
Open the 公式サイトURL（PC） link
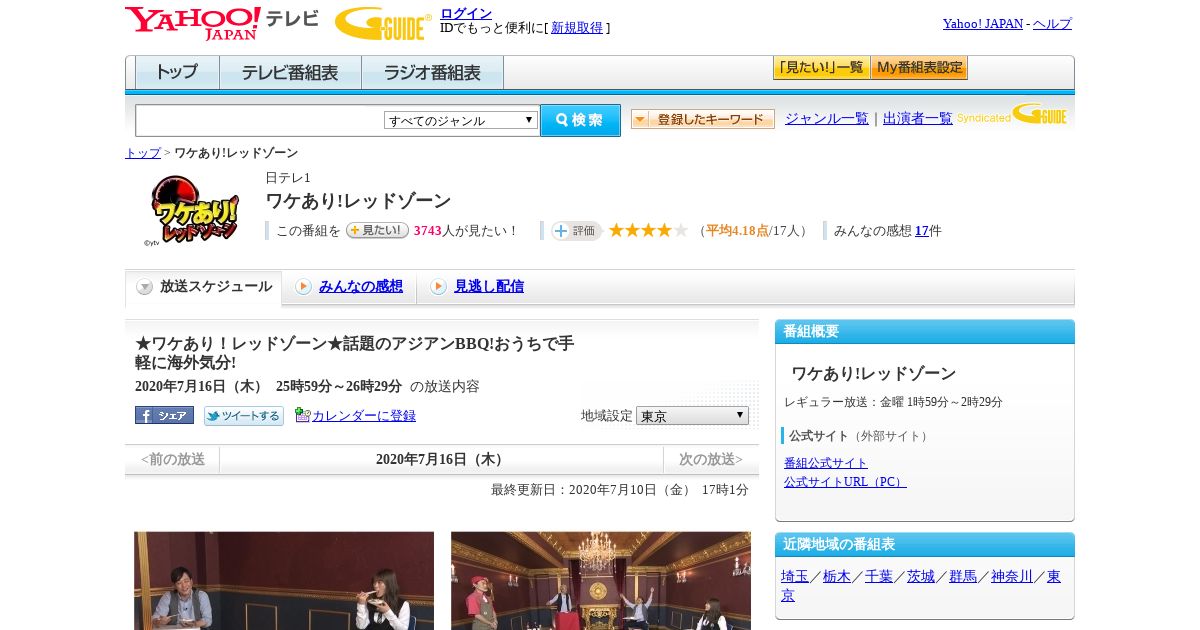(845, 482)
